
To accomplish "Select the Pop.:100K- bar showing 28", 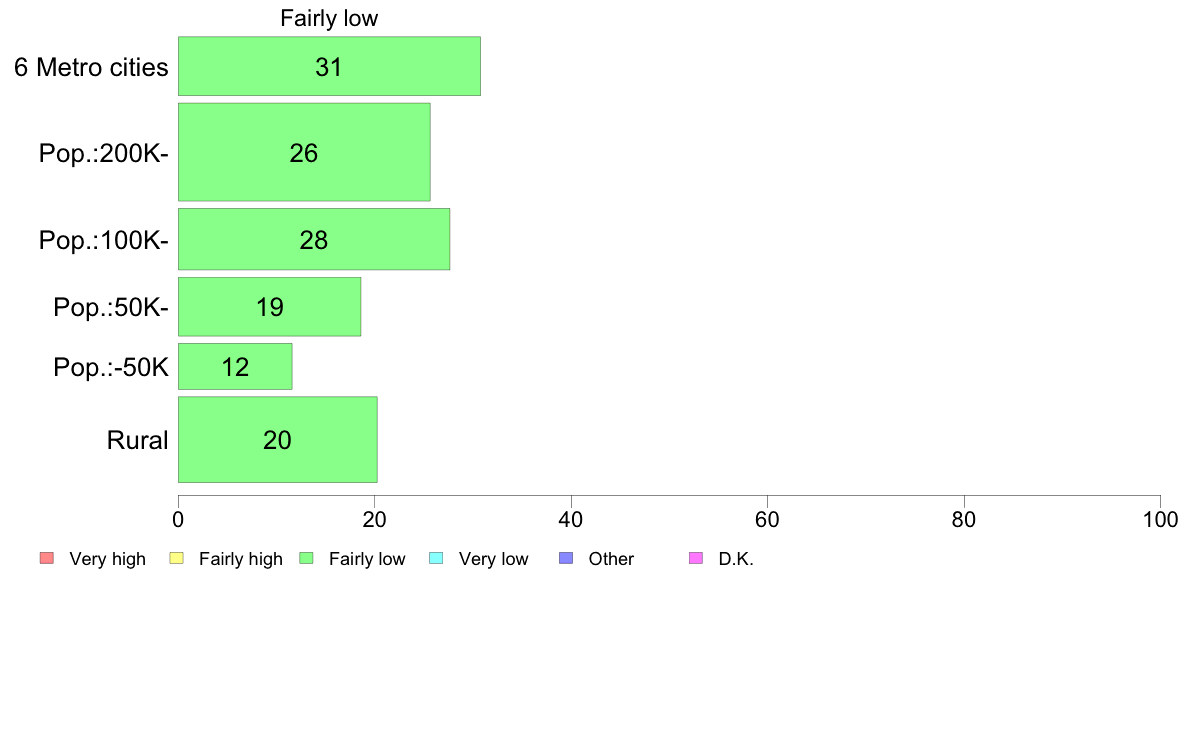I will [x=314, y=240].
